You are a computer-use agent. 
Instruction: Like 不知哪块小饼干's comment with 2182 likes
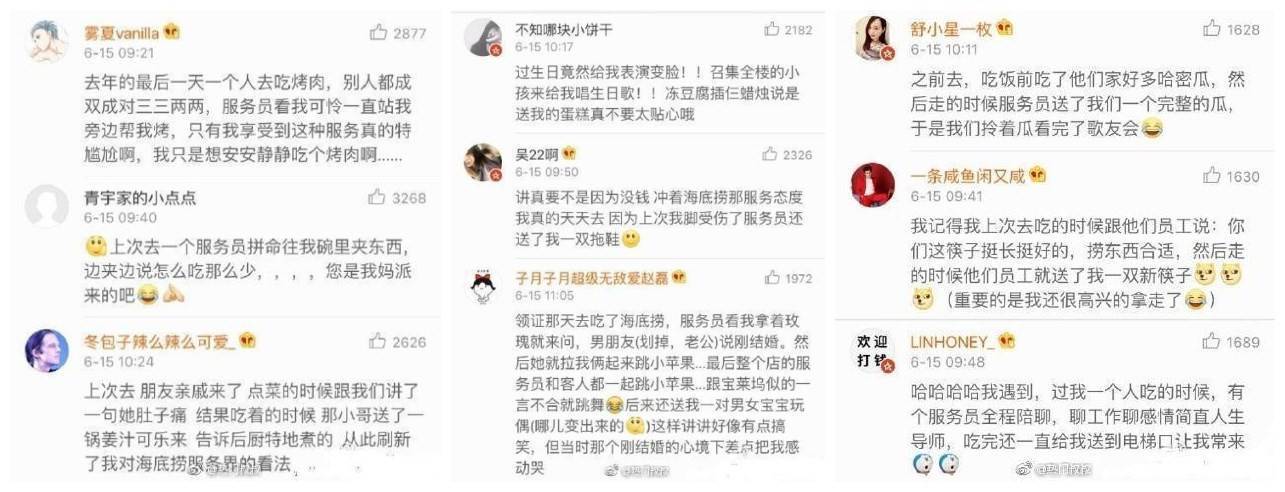(770, 30)
